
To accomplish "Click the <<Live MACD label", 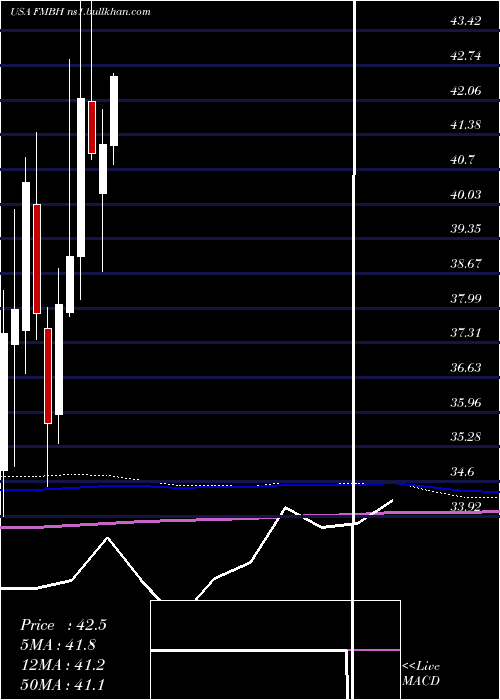I will click(421, 673).
